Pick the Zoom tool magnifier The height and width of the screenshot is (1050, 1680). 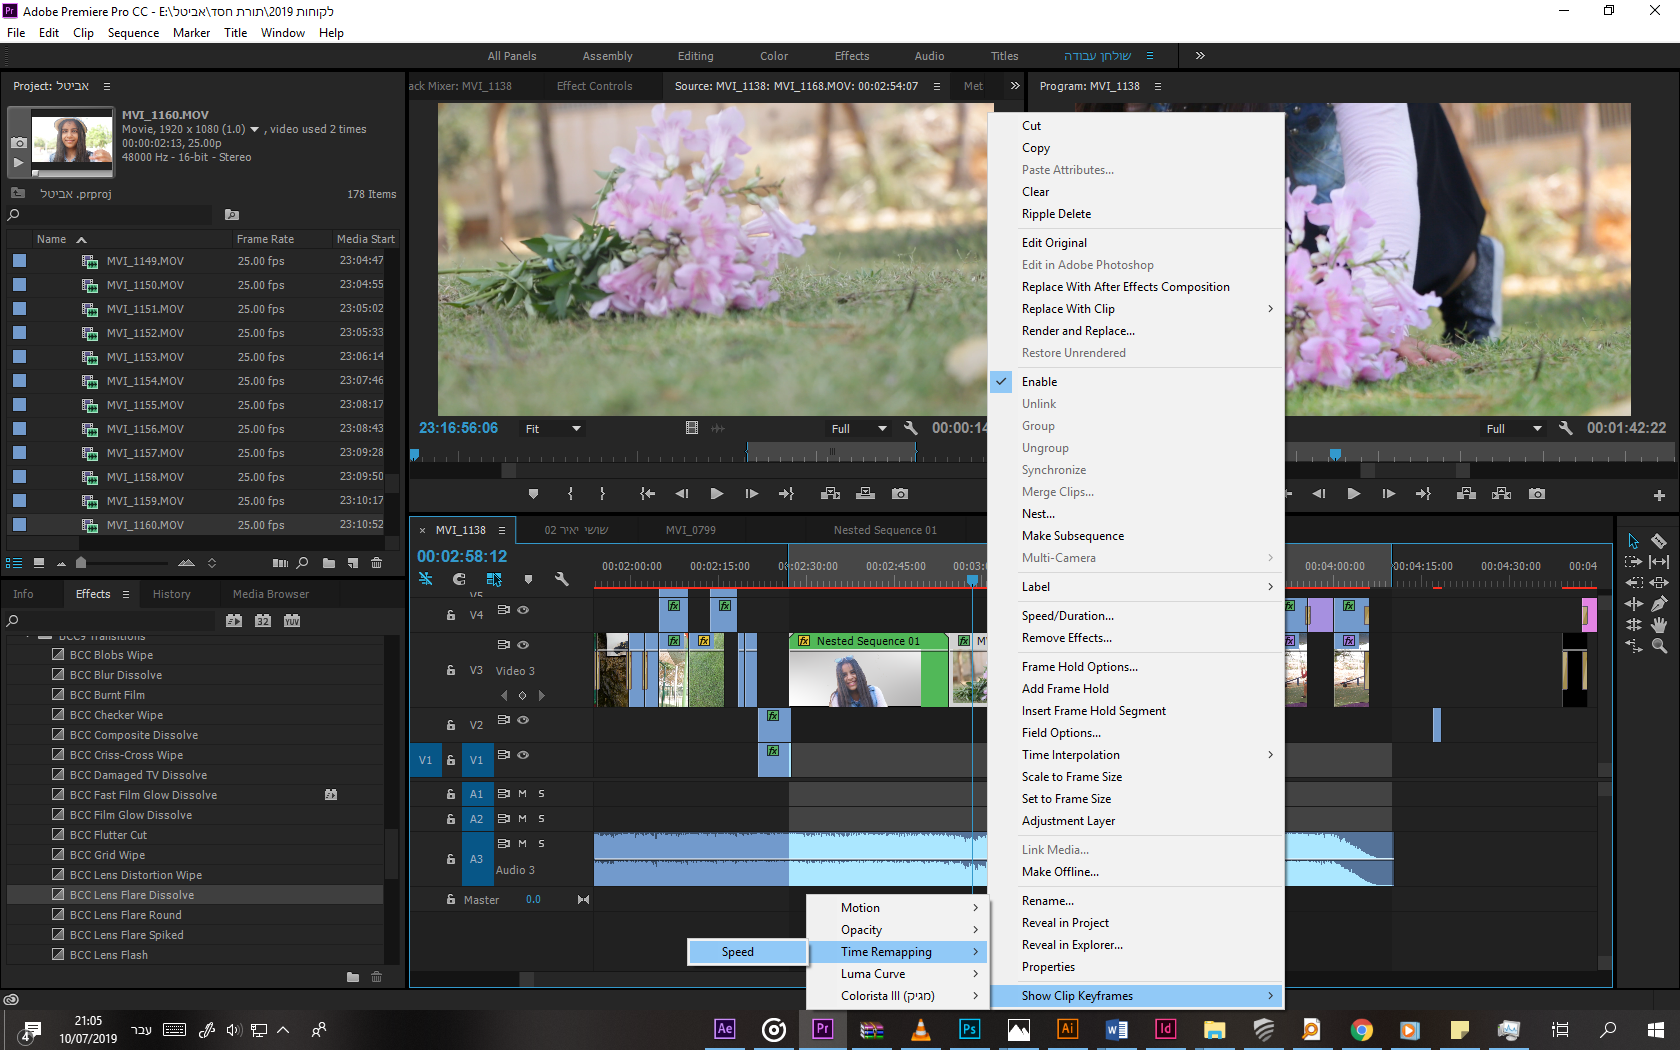1658,646
